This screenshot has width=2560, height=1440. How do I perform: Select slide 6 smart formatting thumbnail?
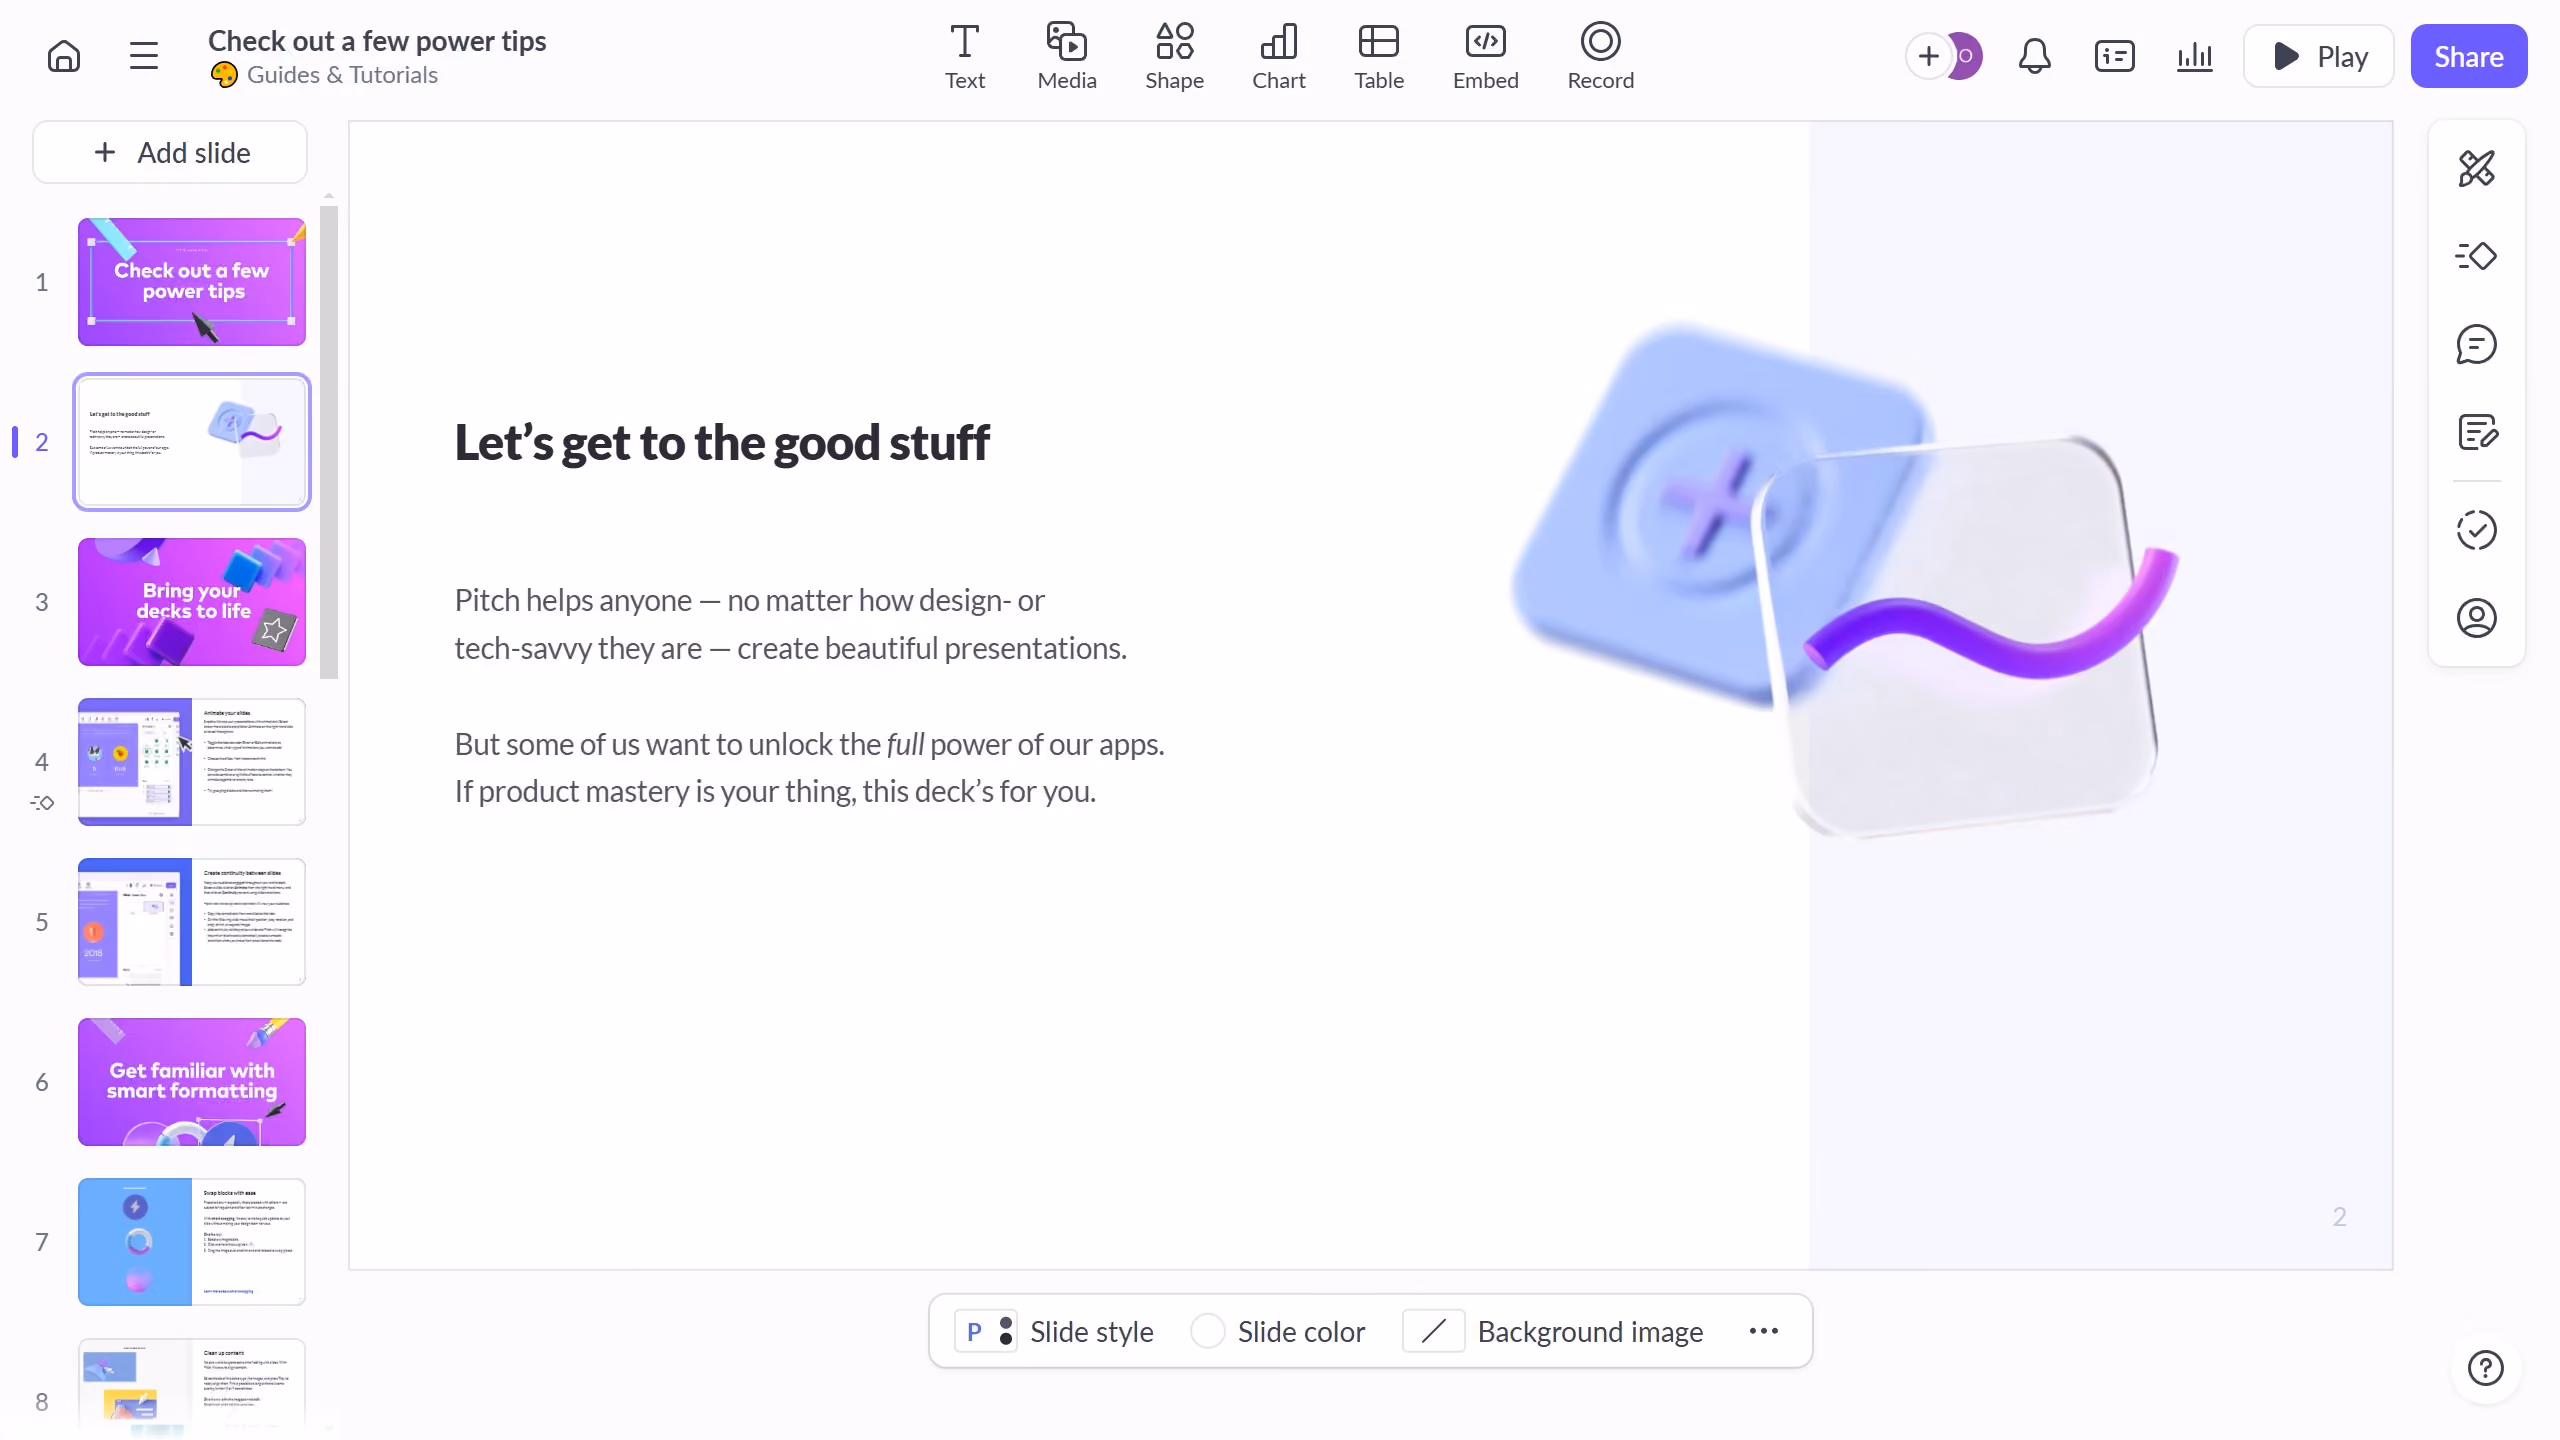192,1082
